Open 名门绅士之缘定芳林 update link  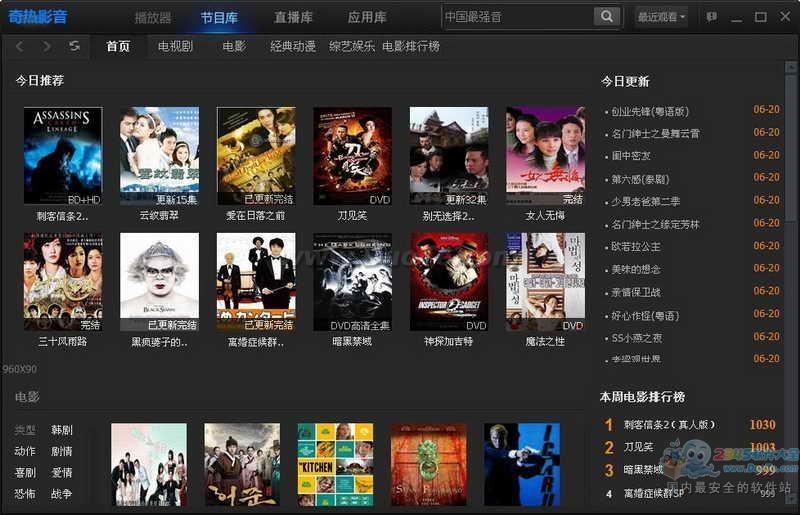pyautogui.click(x=656, y=225)
